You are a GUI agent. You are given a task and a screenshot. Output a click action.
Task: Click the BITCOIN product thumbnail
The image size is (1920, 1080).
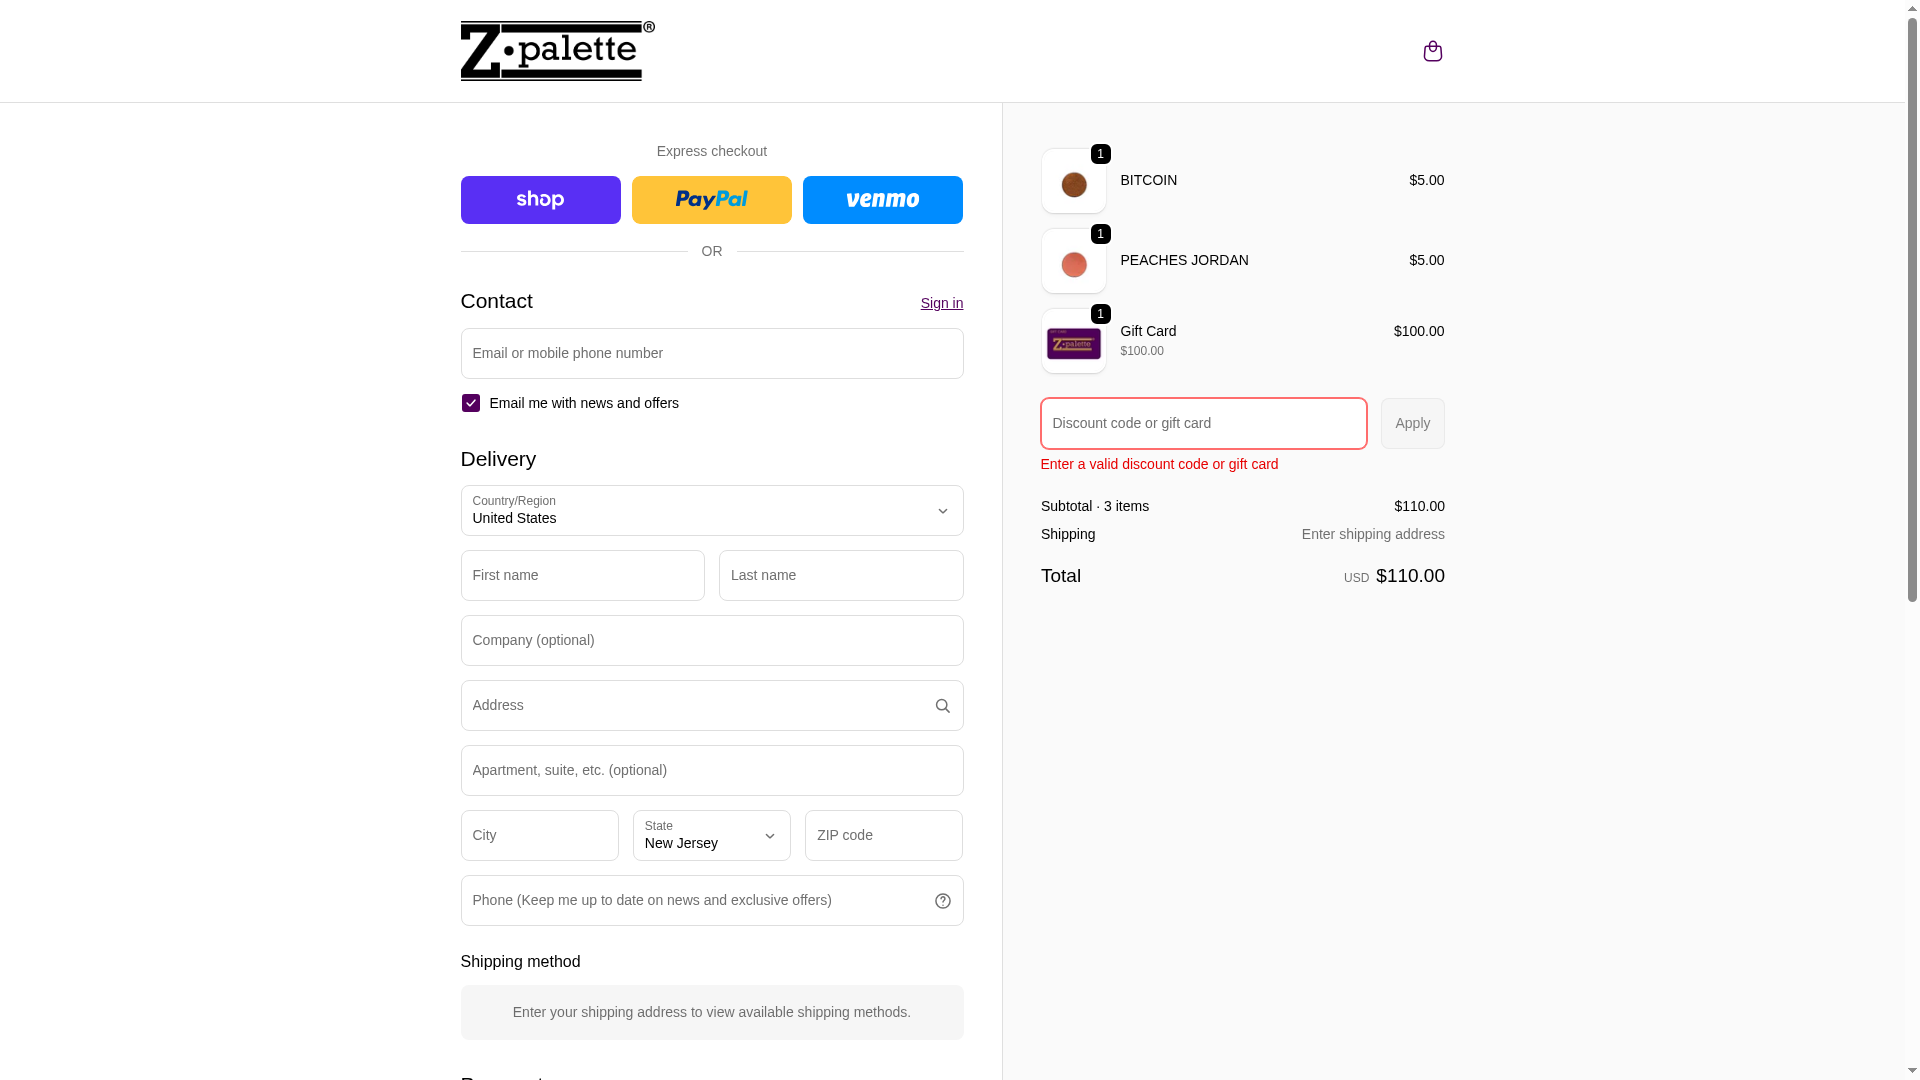[x=1073, y=182]
